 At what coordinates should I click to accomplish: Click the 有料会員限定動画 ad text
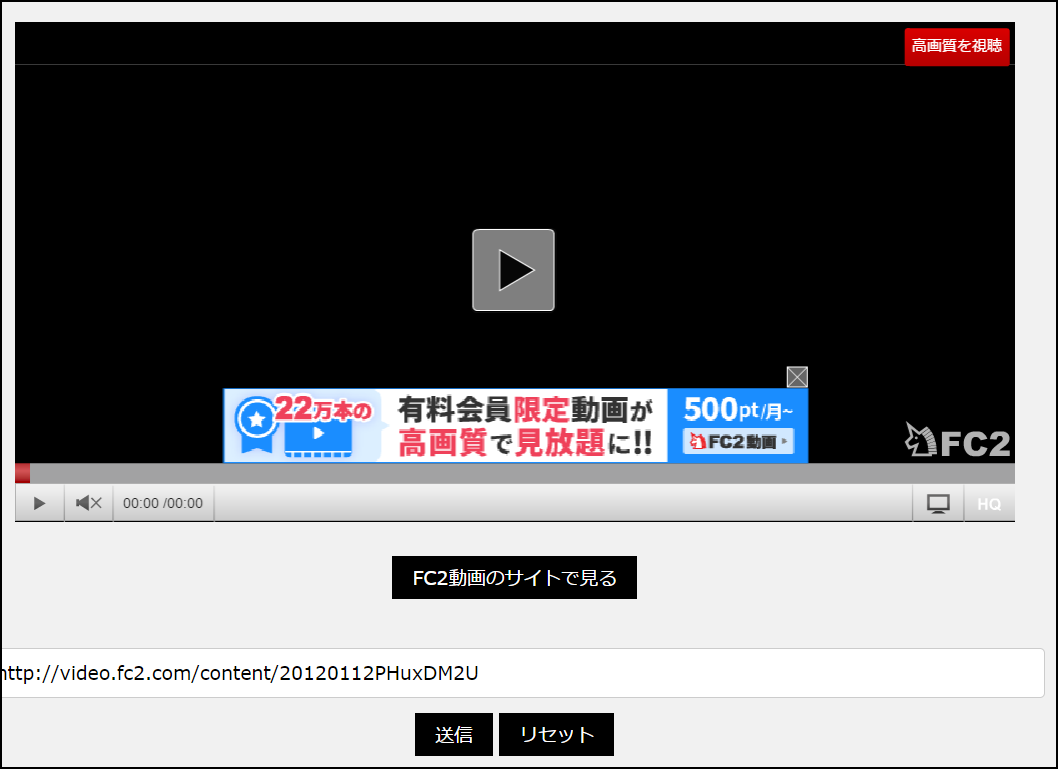(525, 410)
